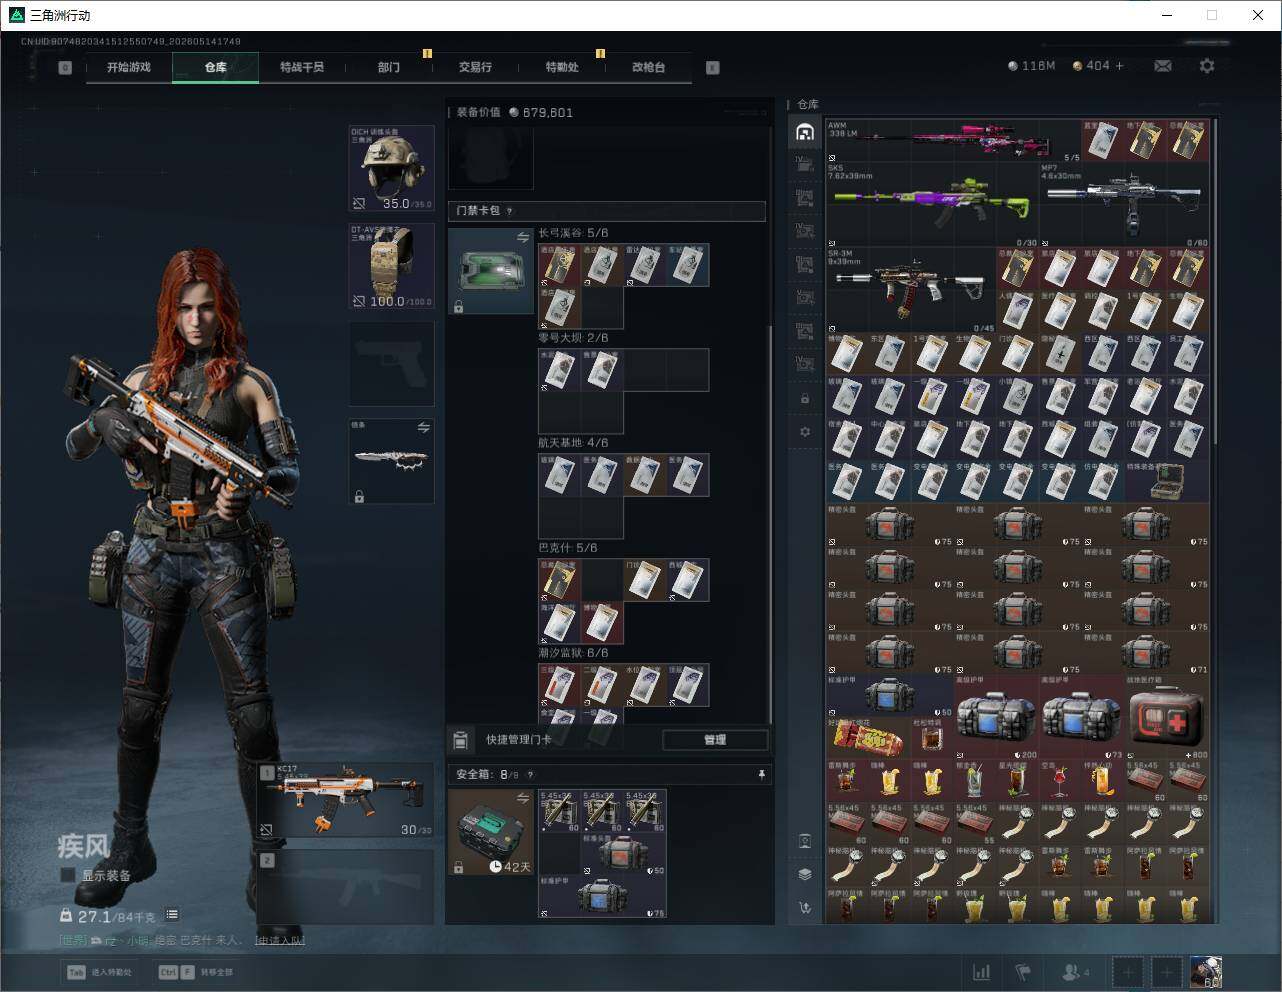Click the warehouse stacking layers icon
The height and width of the screenshot is (992, 1282).
tap(805, 874)
